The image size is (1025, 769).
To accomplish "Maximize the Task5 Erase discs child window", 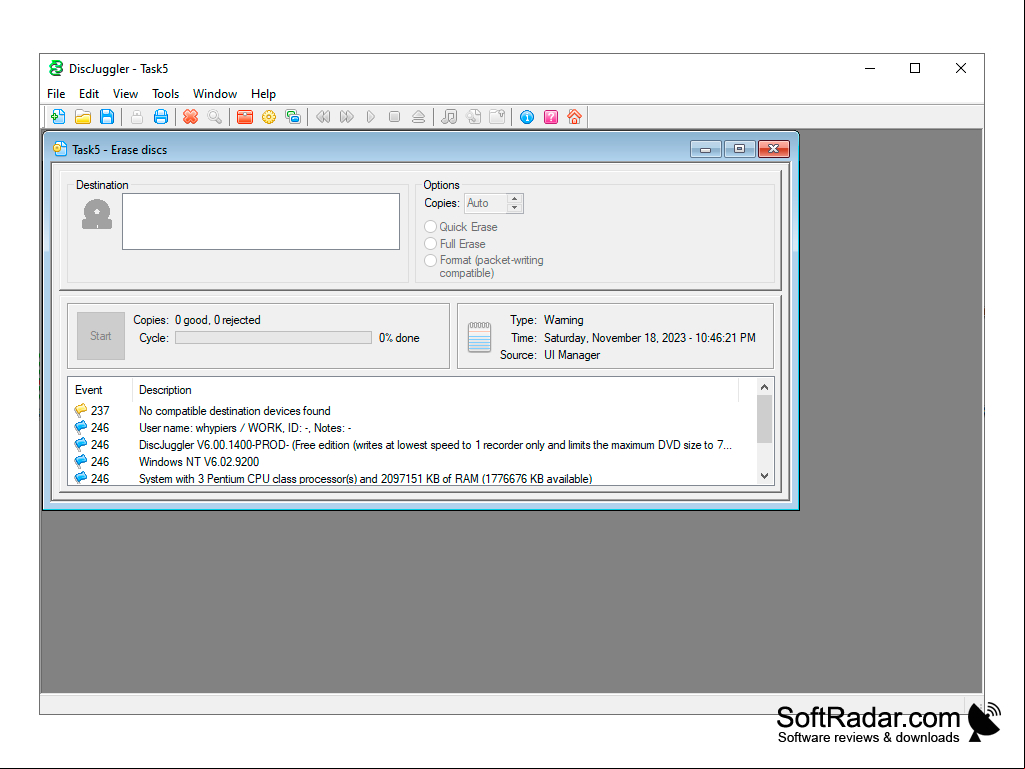I will 739,149.
